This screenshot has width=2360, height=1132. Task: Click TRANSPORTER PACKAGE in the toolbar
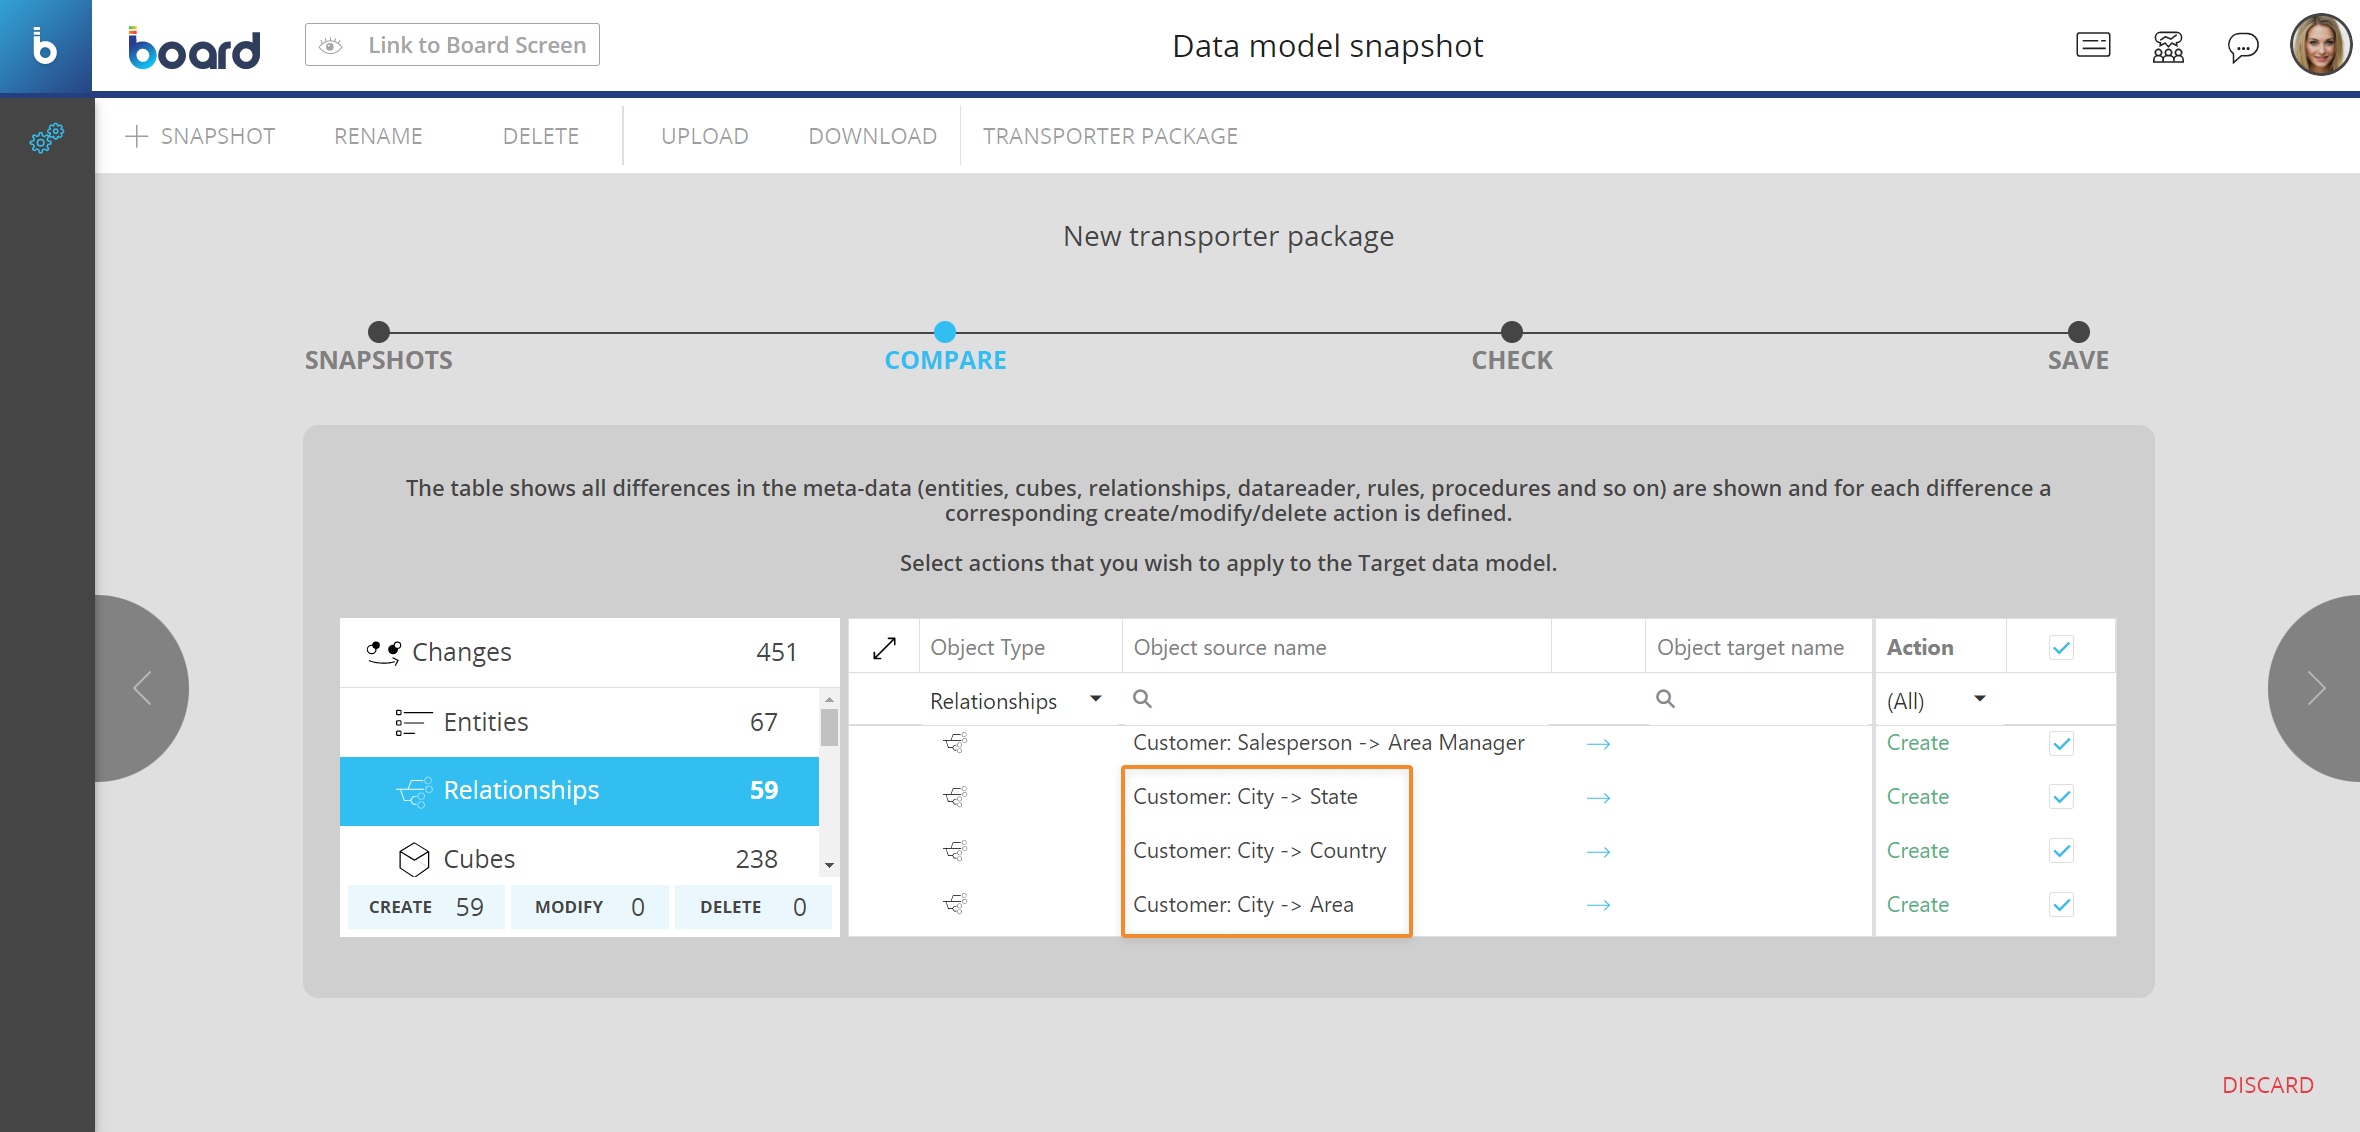point(1110,136)
